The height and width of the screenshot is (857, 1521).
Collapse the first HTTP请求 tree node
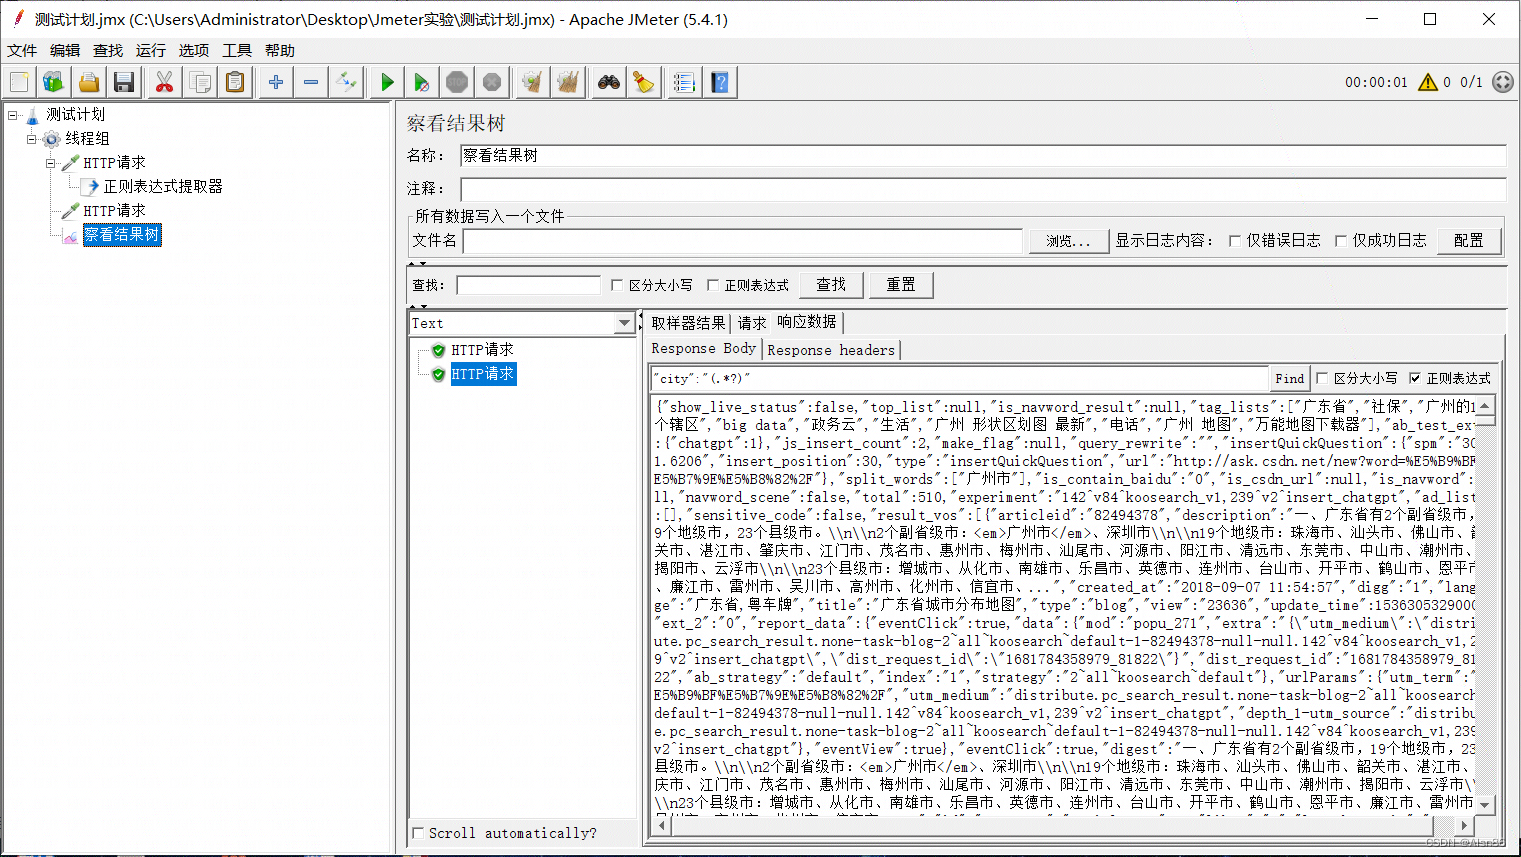pos(50,163)
